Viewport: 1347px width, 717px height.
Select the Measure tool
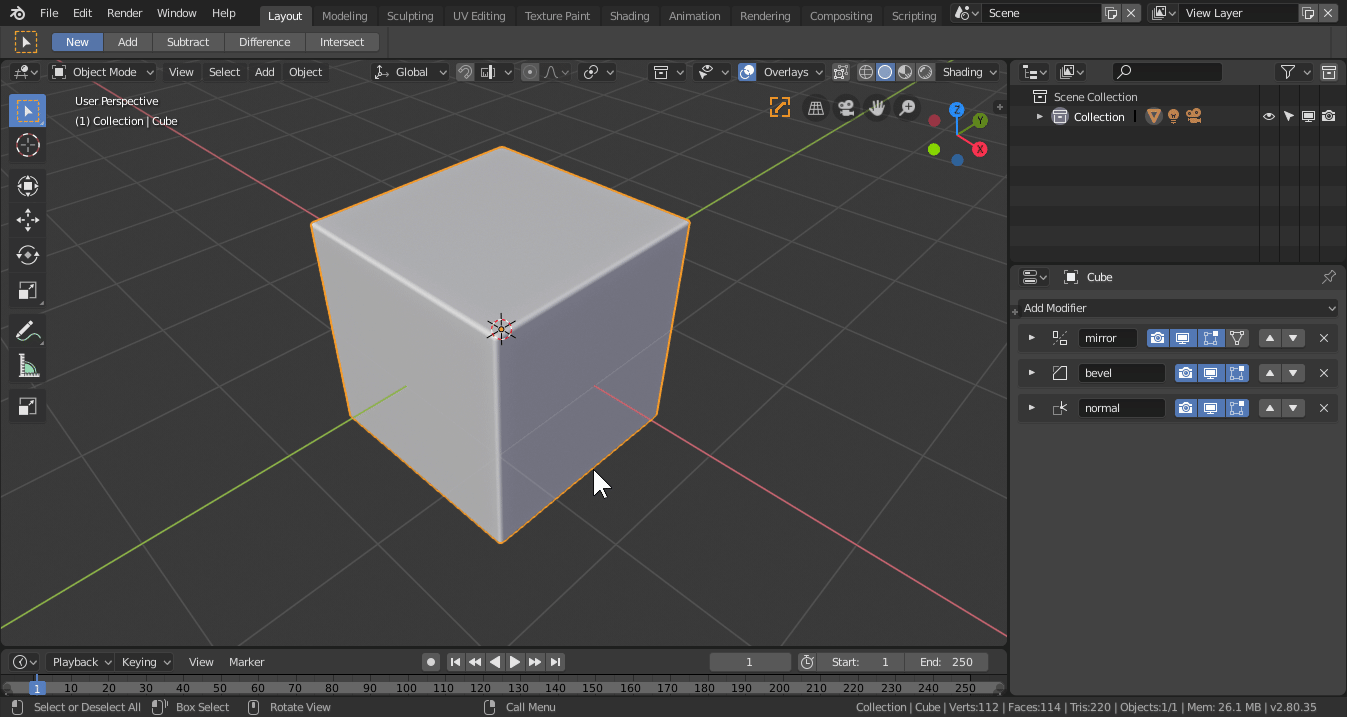pos(28,367)
